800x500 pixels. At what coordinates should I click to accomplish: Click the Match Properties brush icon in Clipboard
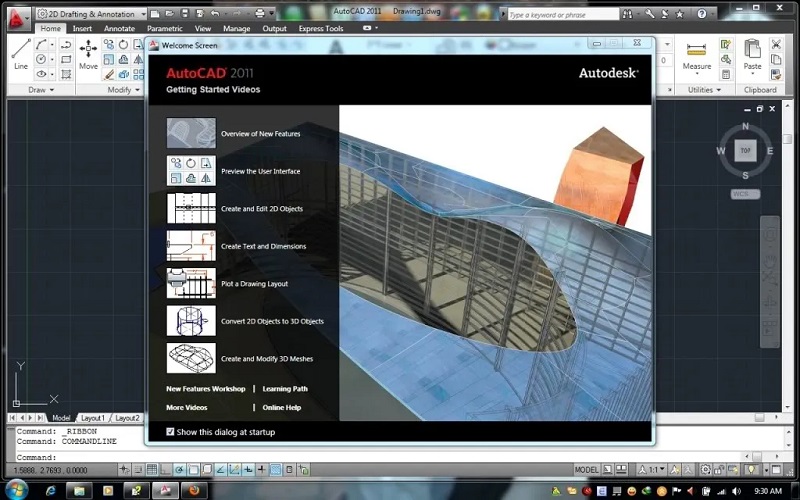(776, 74)
